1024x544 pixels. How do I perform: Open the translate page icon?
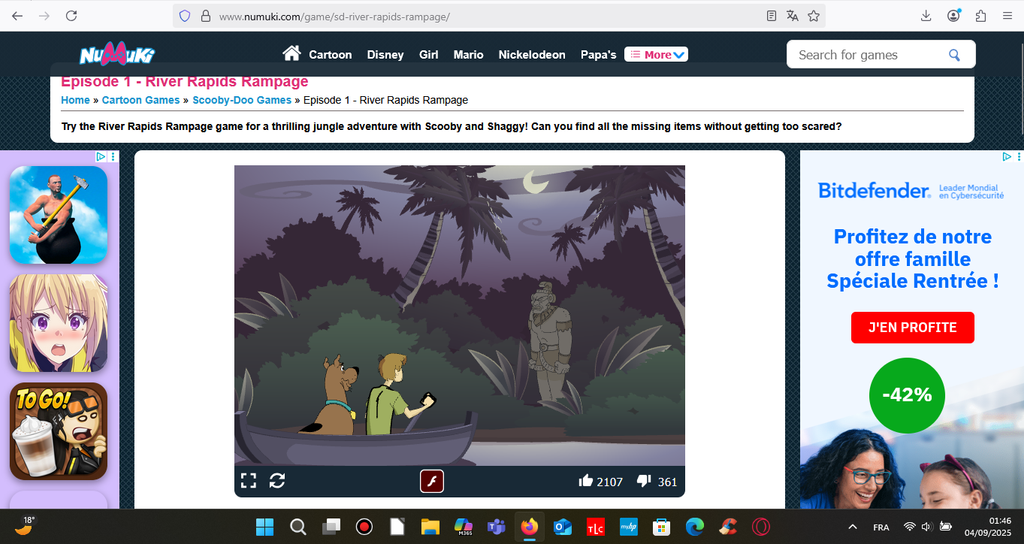coord(792,16)
